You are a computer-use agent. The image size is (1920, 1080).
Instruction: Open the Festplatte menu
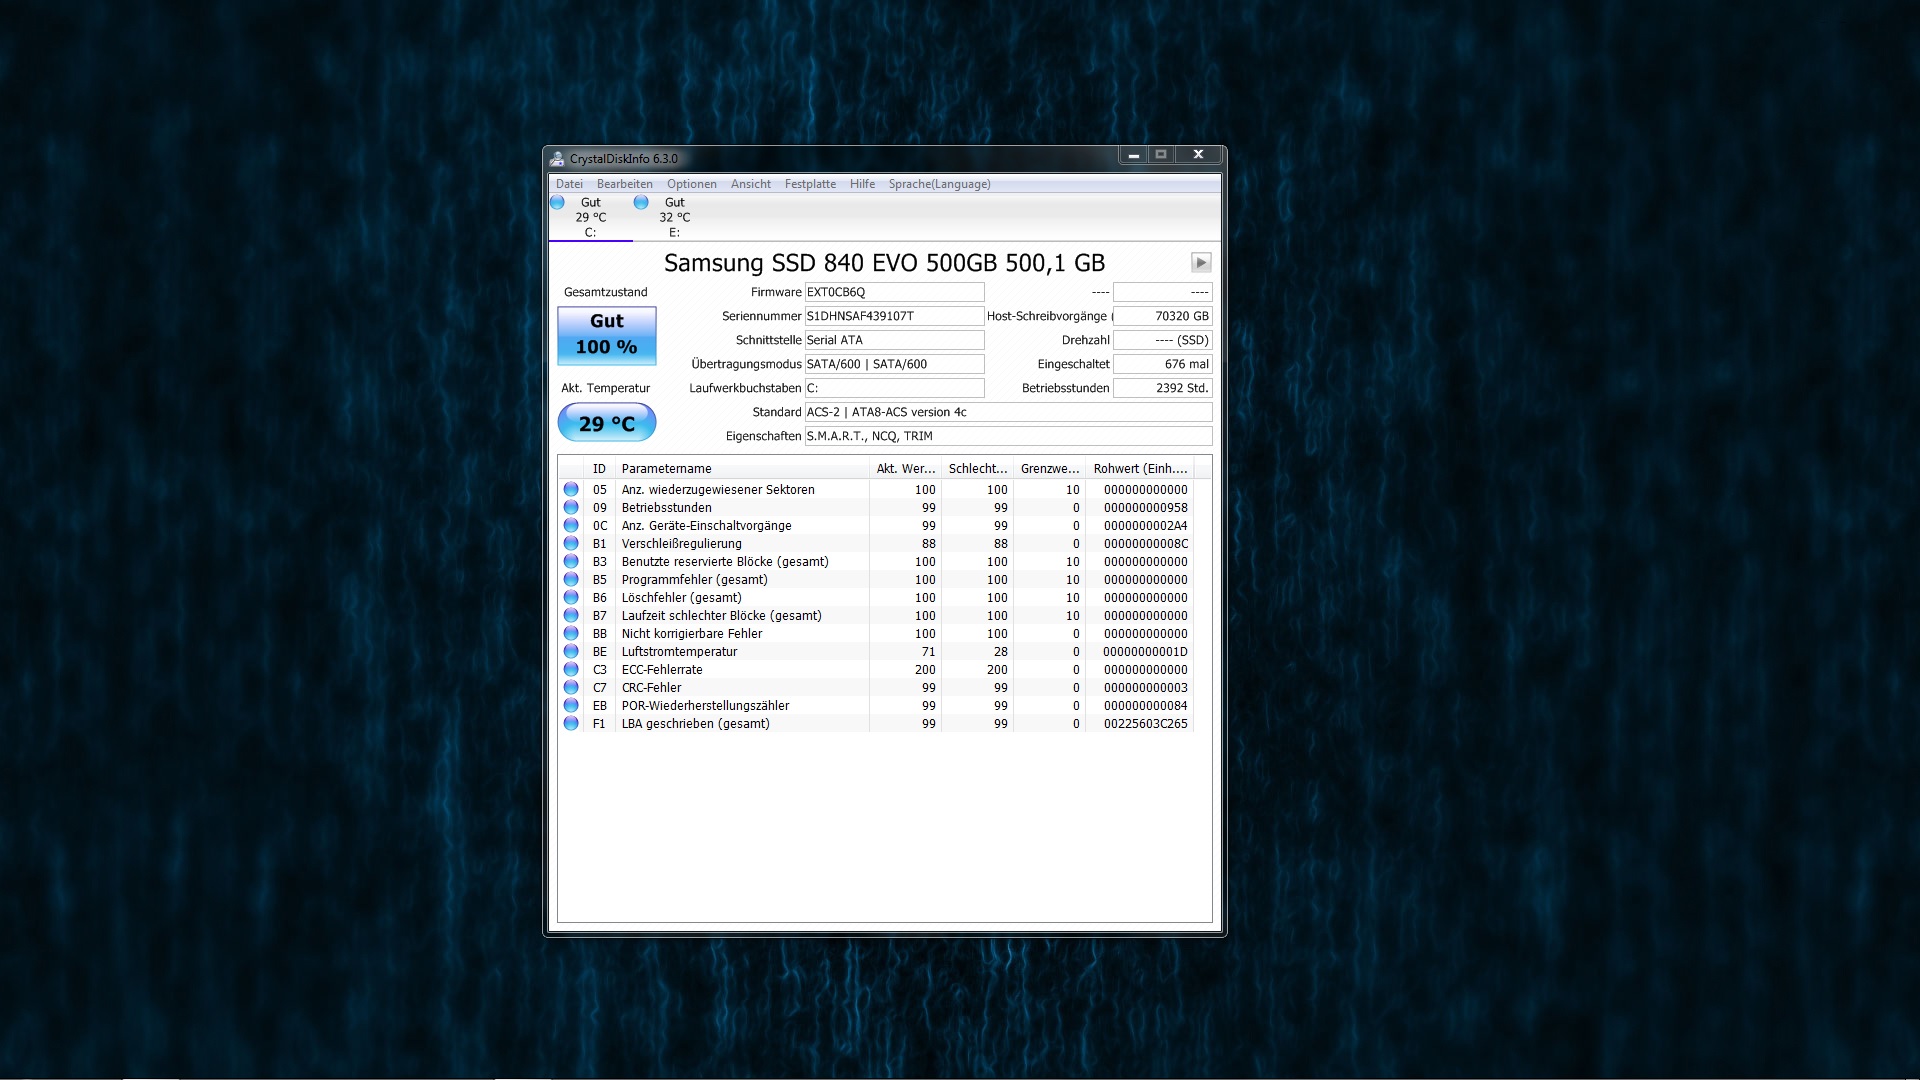tap(810, 184)
